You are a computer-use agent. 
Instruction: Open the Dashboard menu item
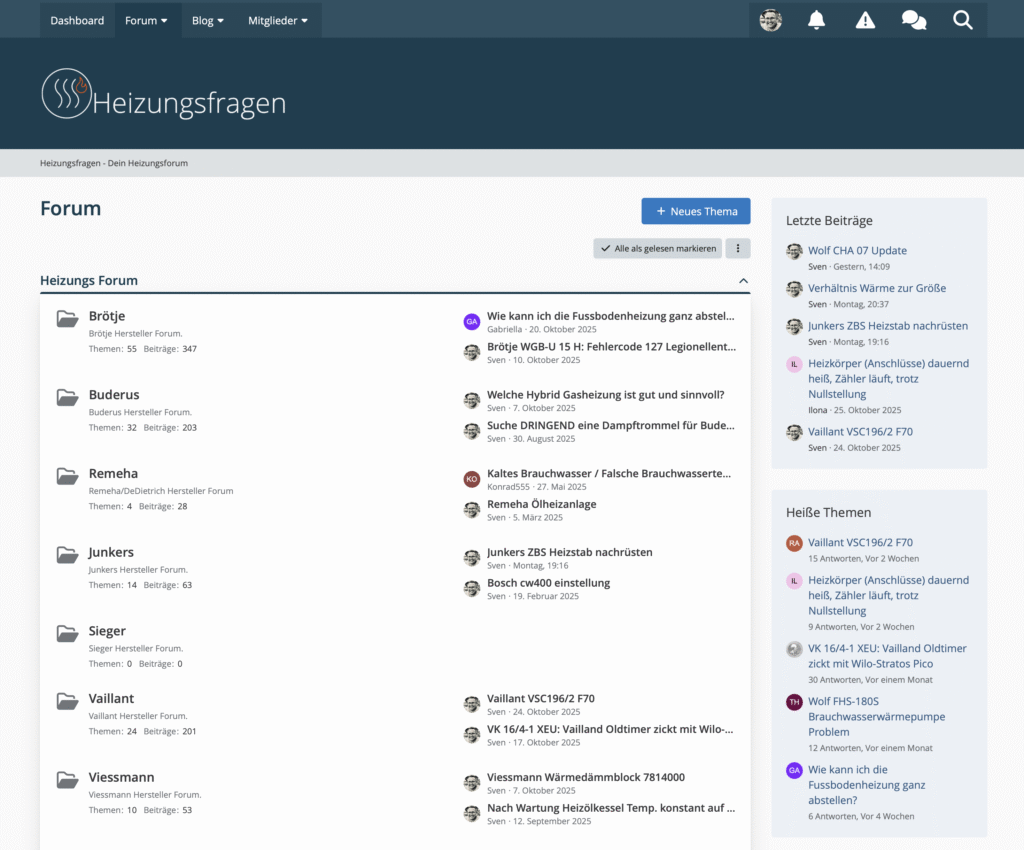coord(77,20)
